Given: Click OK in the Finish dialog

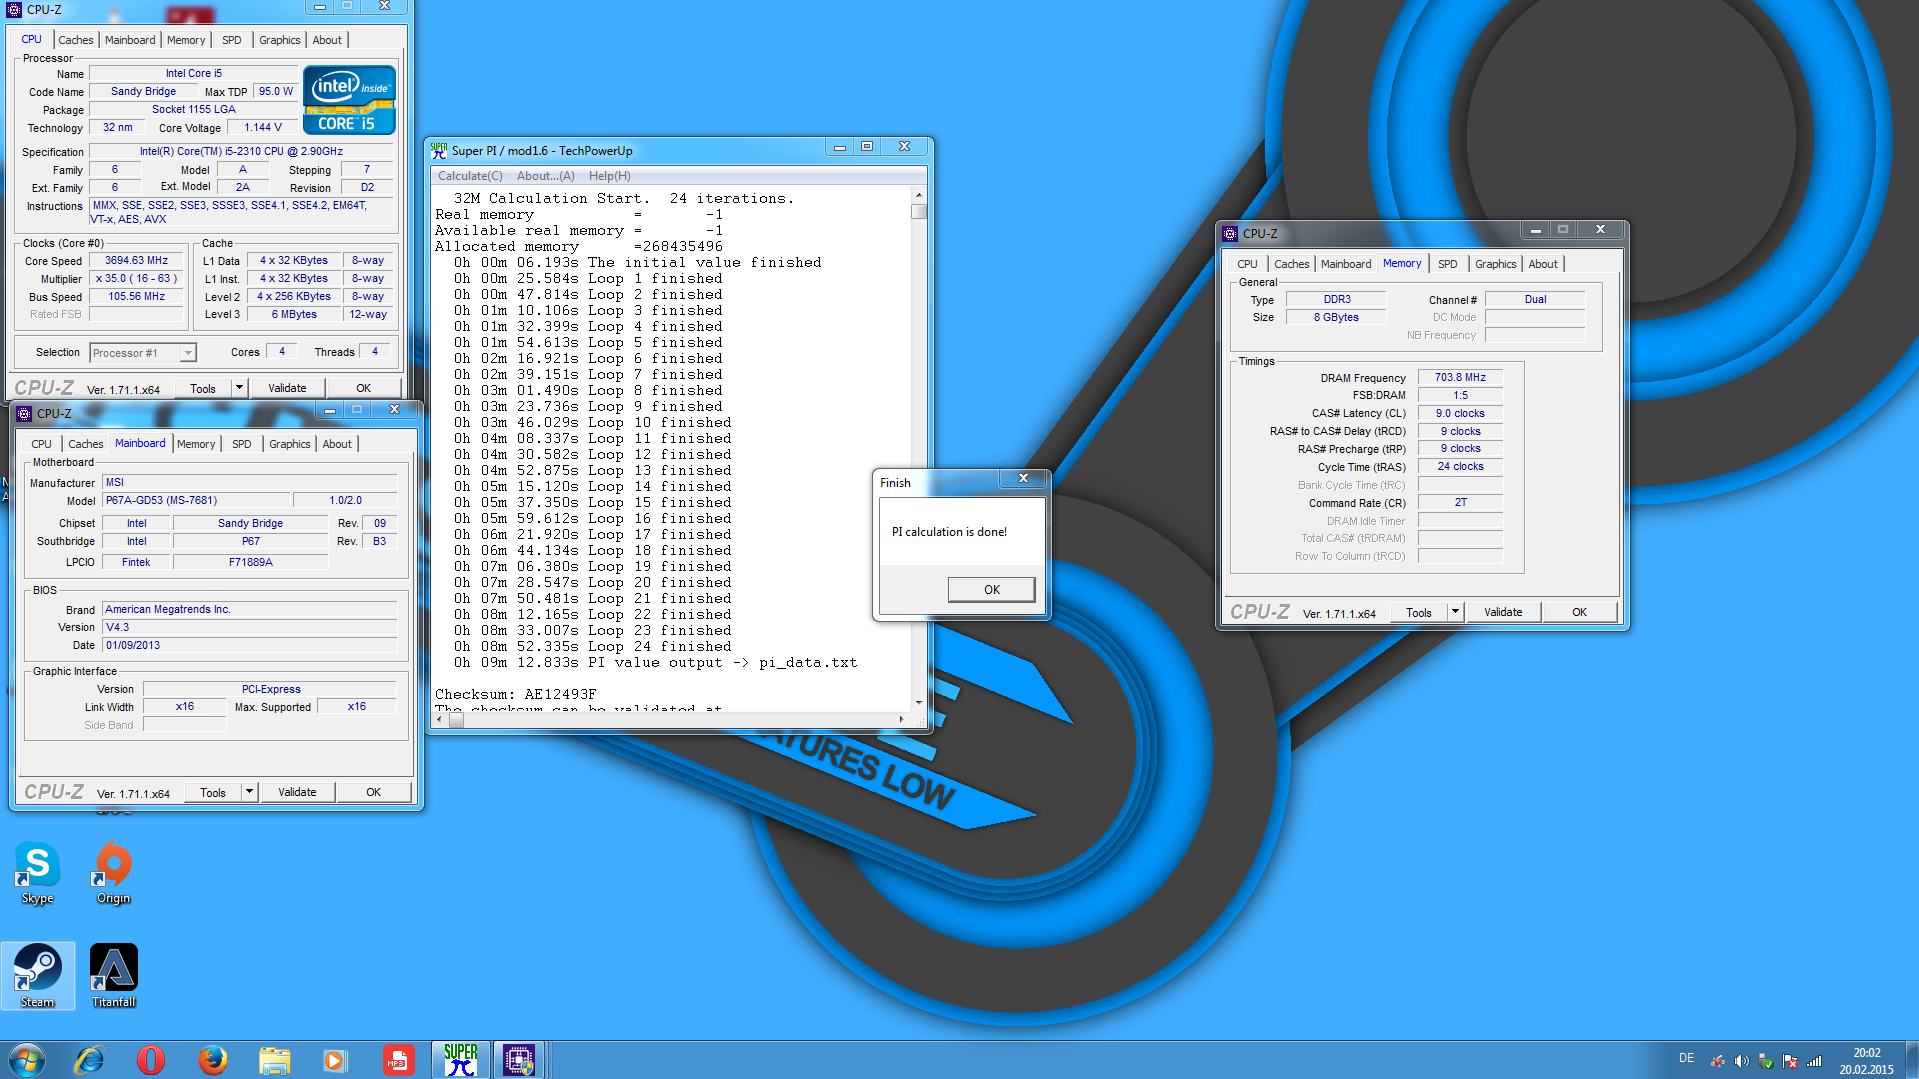Looking at the screenshot, I should pyautogui.click(x=991, y=590).
